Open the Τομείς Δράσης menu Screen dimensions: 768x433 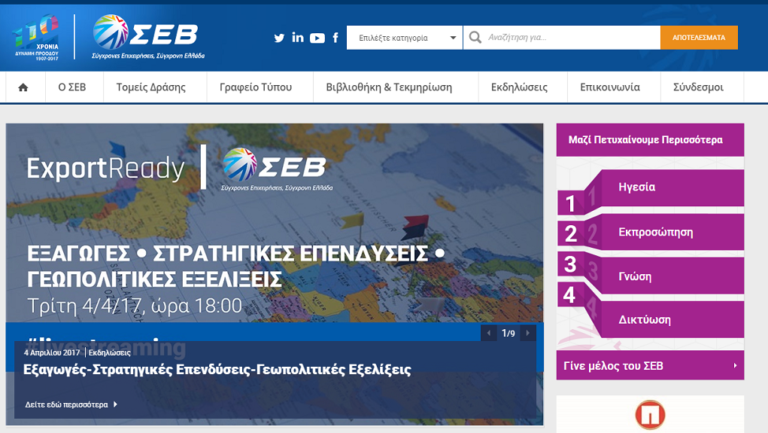coord(151,87)
